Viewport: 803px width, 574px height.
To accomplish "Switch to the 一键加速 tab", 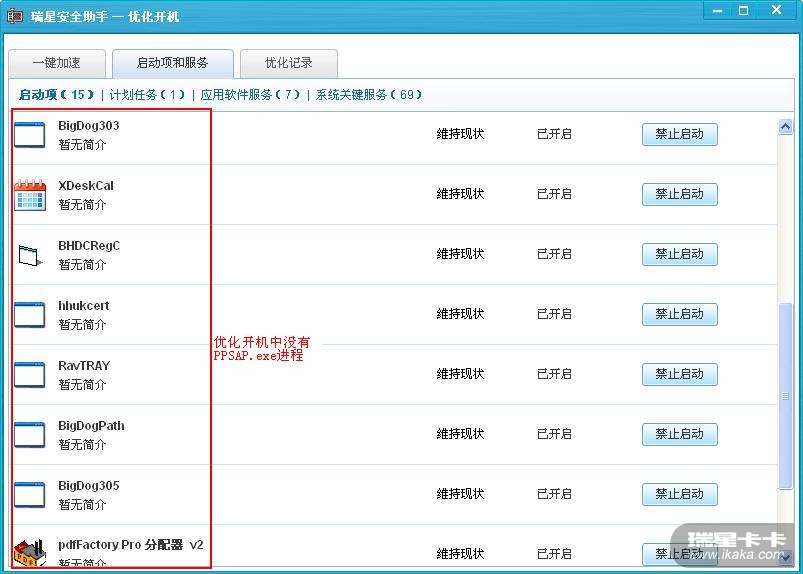I will point(57,63).
